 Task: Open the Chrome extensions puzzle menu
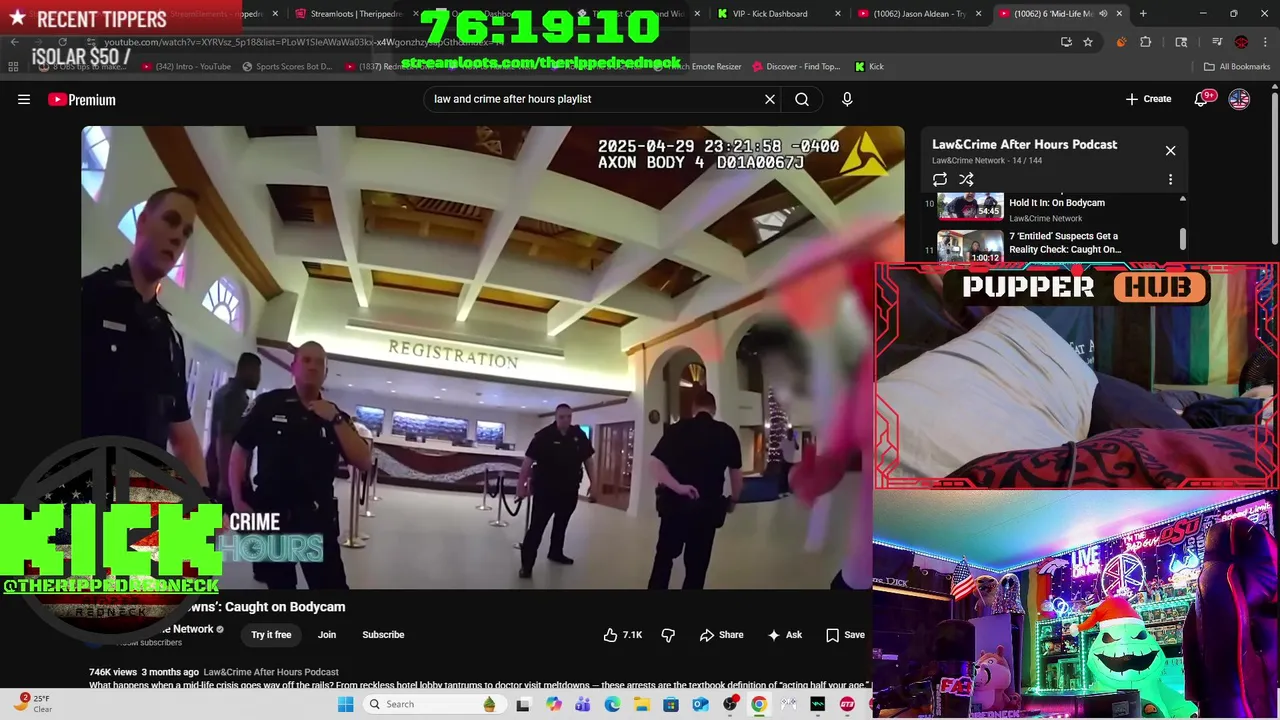1146,42
